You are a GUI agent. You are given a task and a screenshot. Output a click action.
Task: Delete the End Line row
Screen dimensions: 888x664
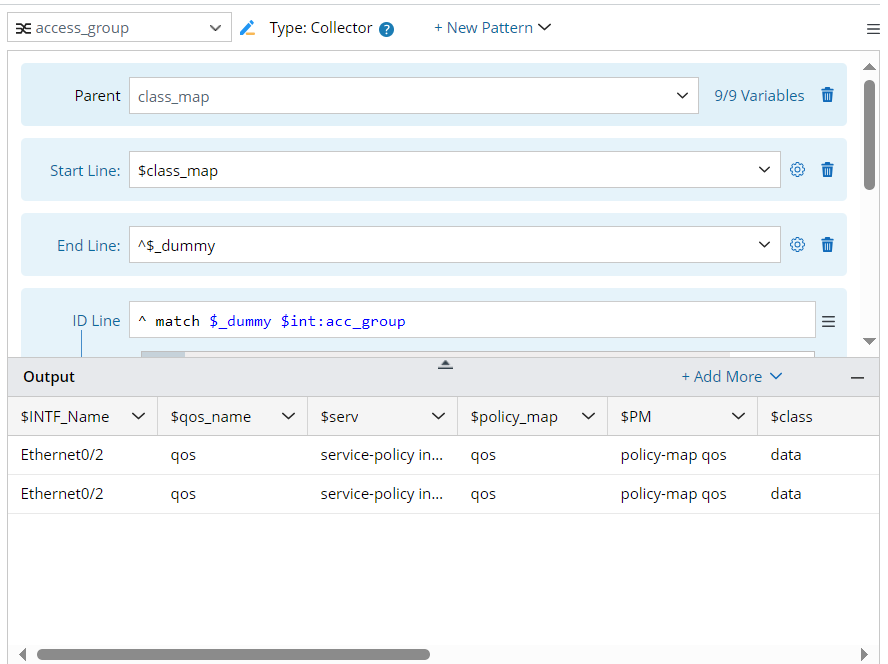pyautogui.click(x=827, y=245)
